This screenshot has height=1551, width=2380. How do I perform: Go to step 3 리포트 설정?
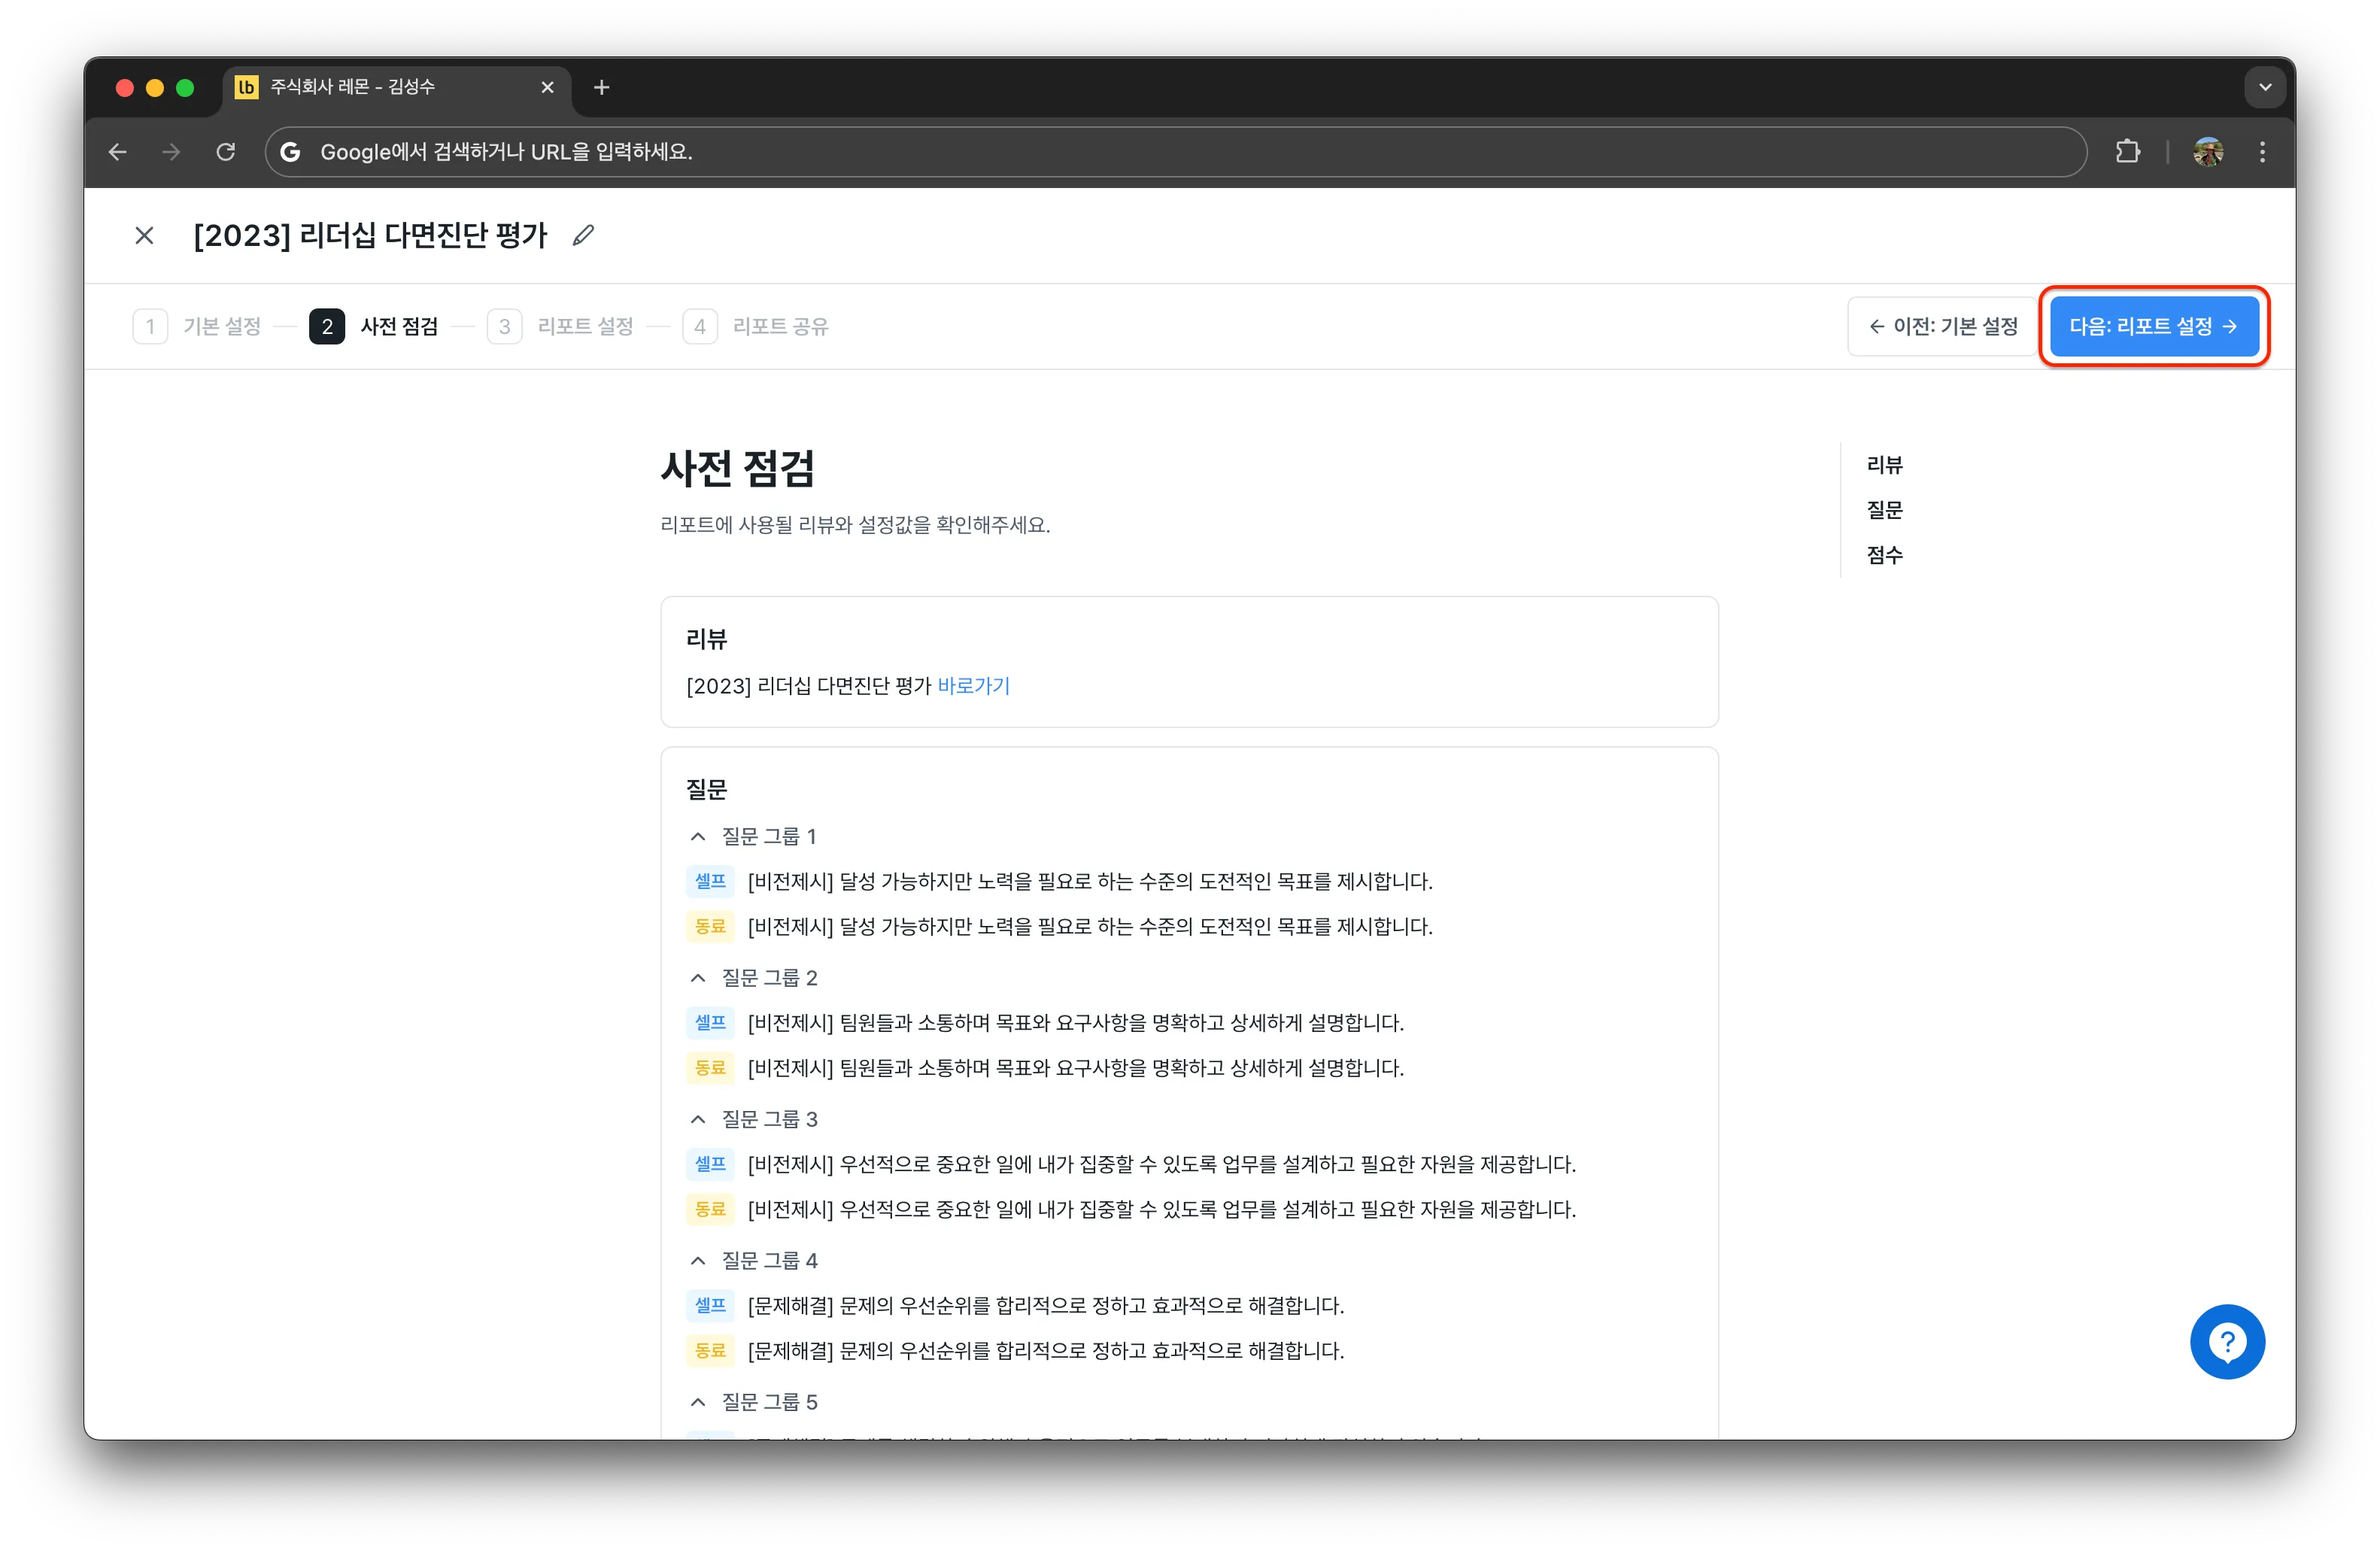[560, 326]
